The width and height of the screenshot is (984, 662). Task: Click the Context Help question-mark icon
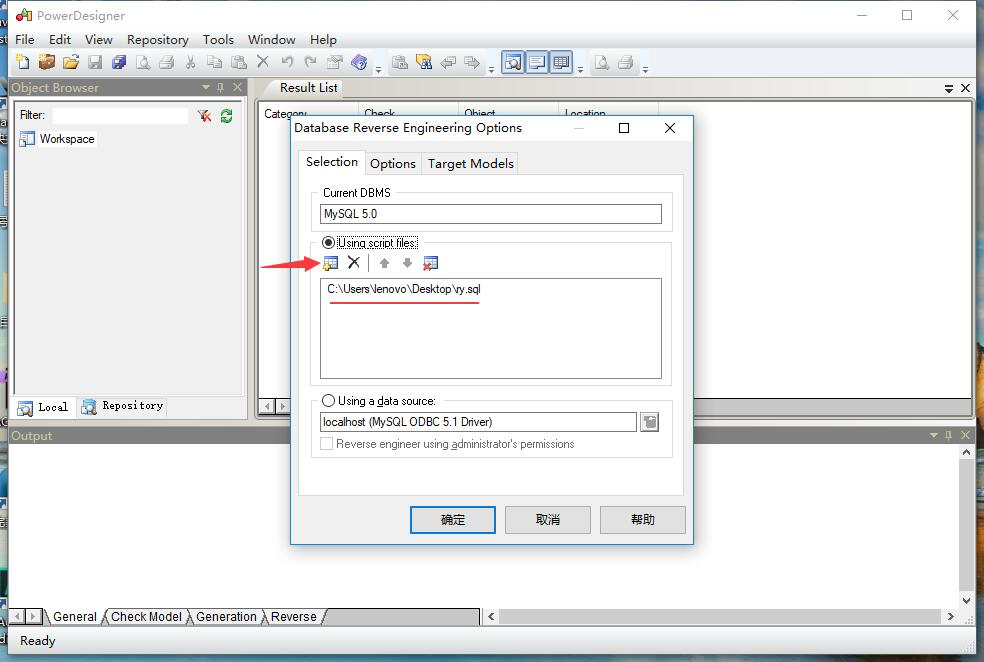[x=359, y=62]
